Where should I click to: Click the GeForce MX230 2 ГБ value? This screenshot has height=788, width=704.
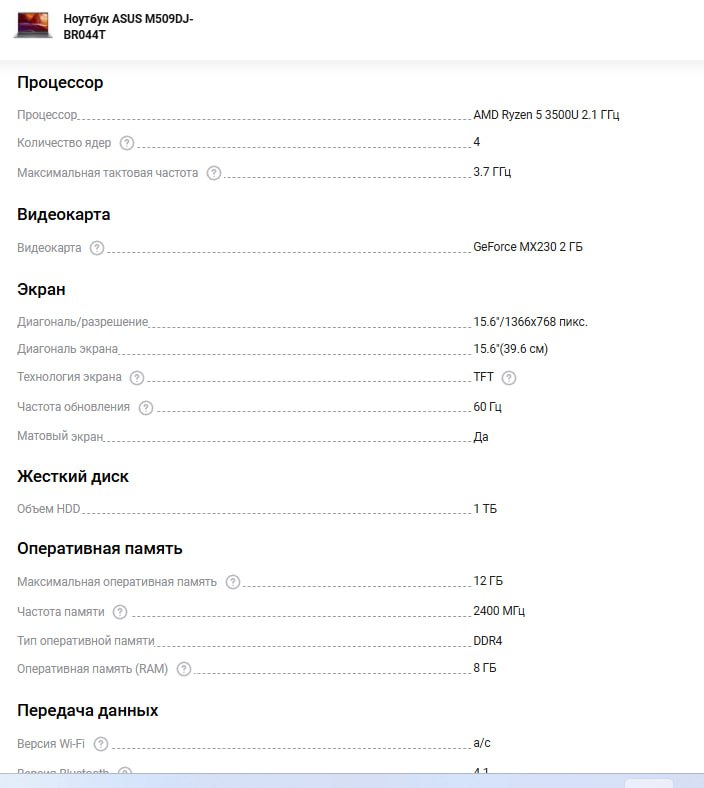(527, 247)
